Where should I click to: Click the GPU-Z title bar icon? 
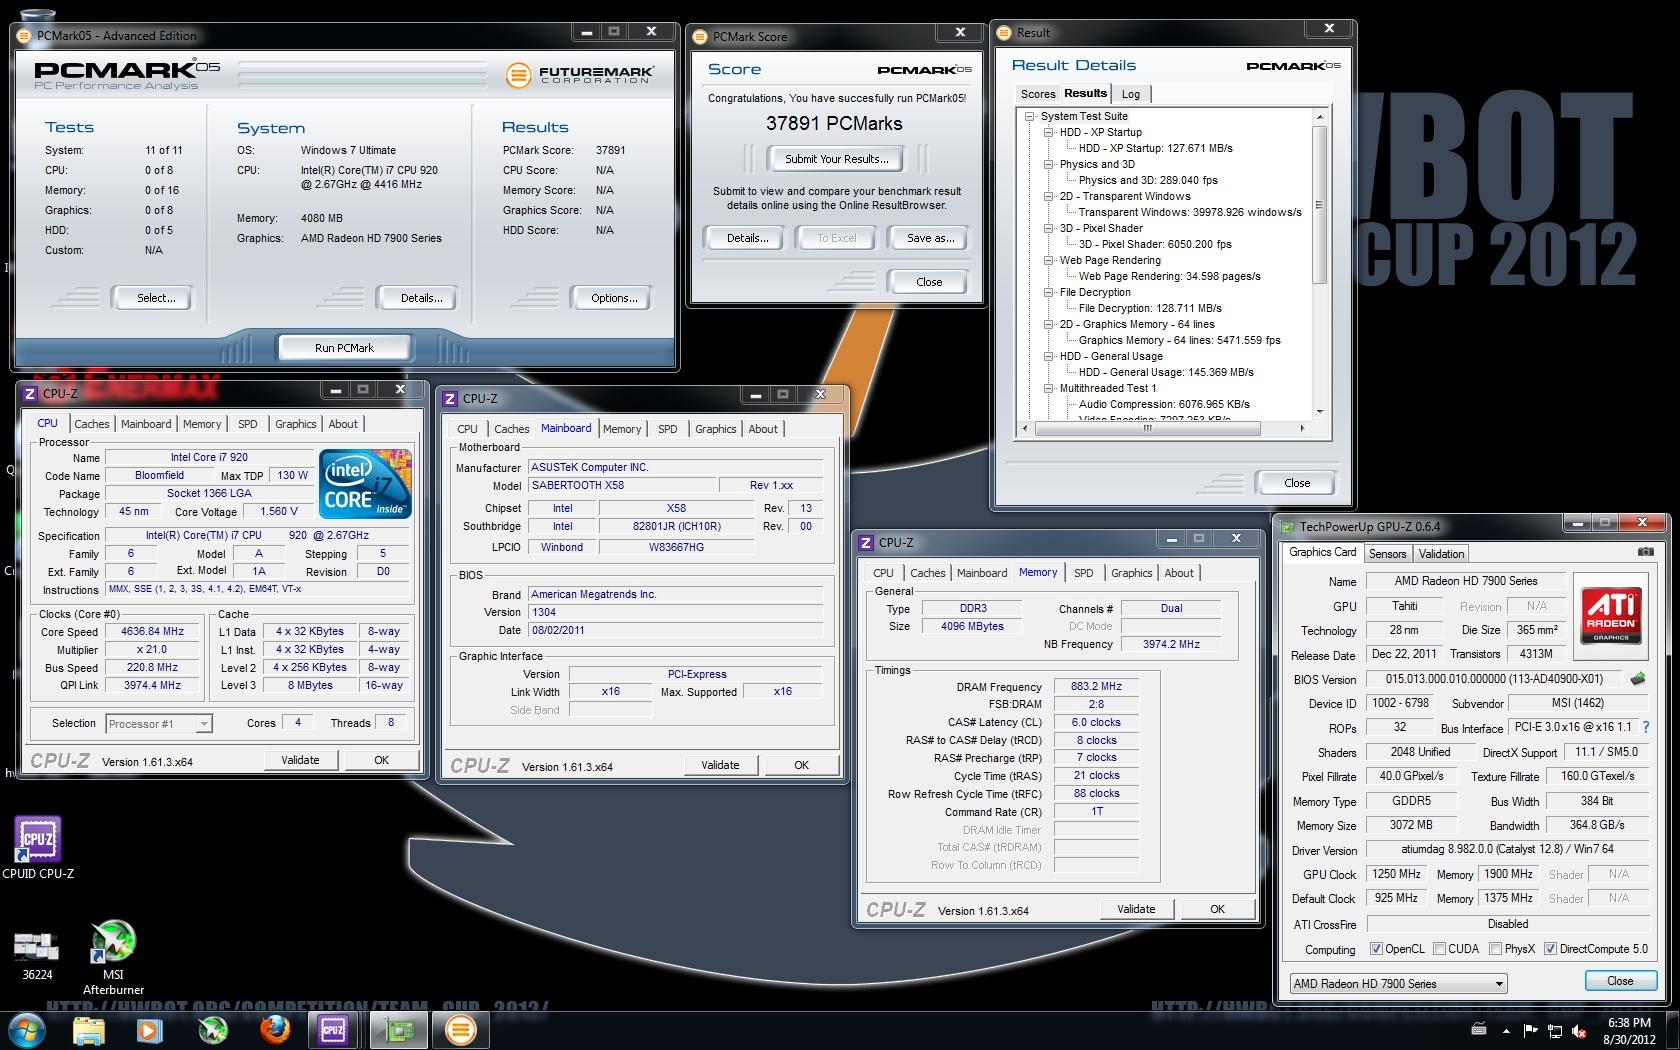tap(1288, 526)
